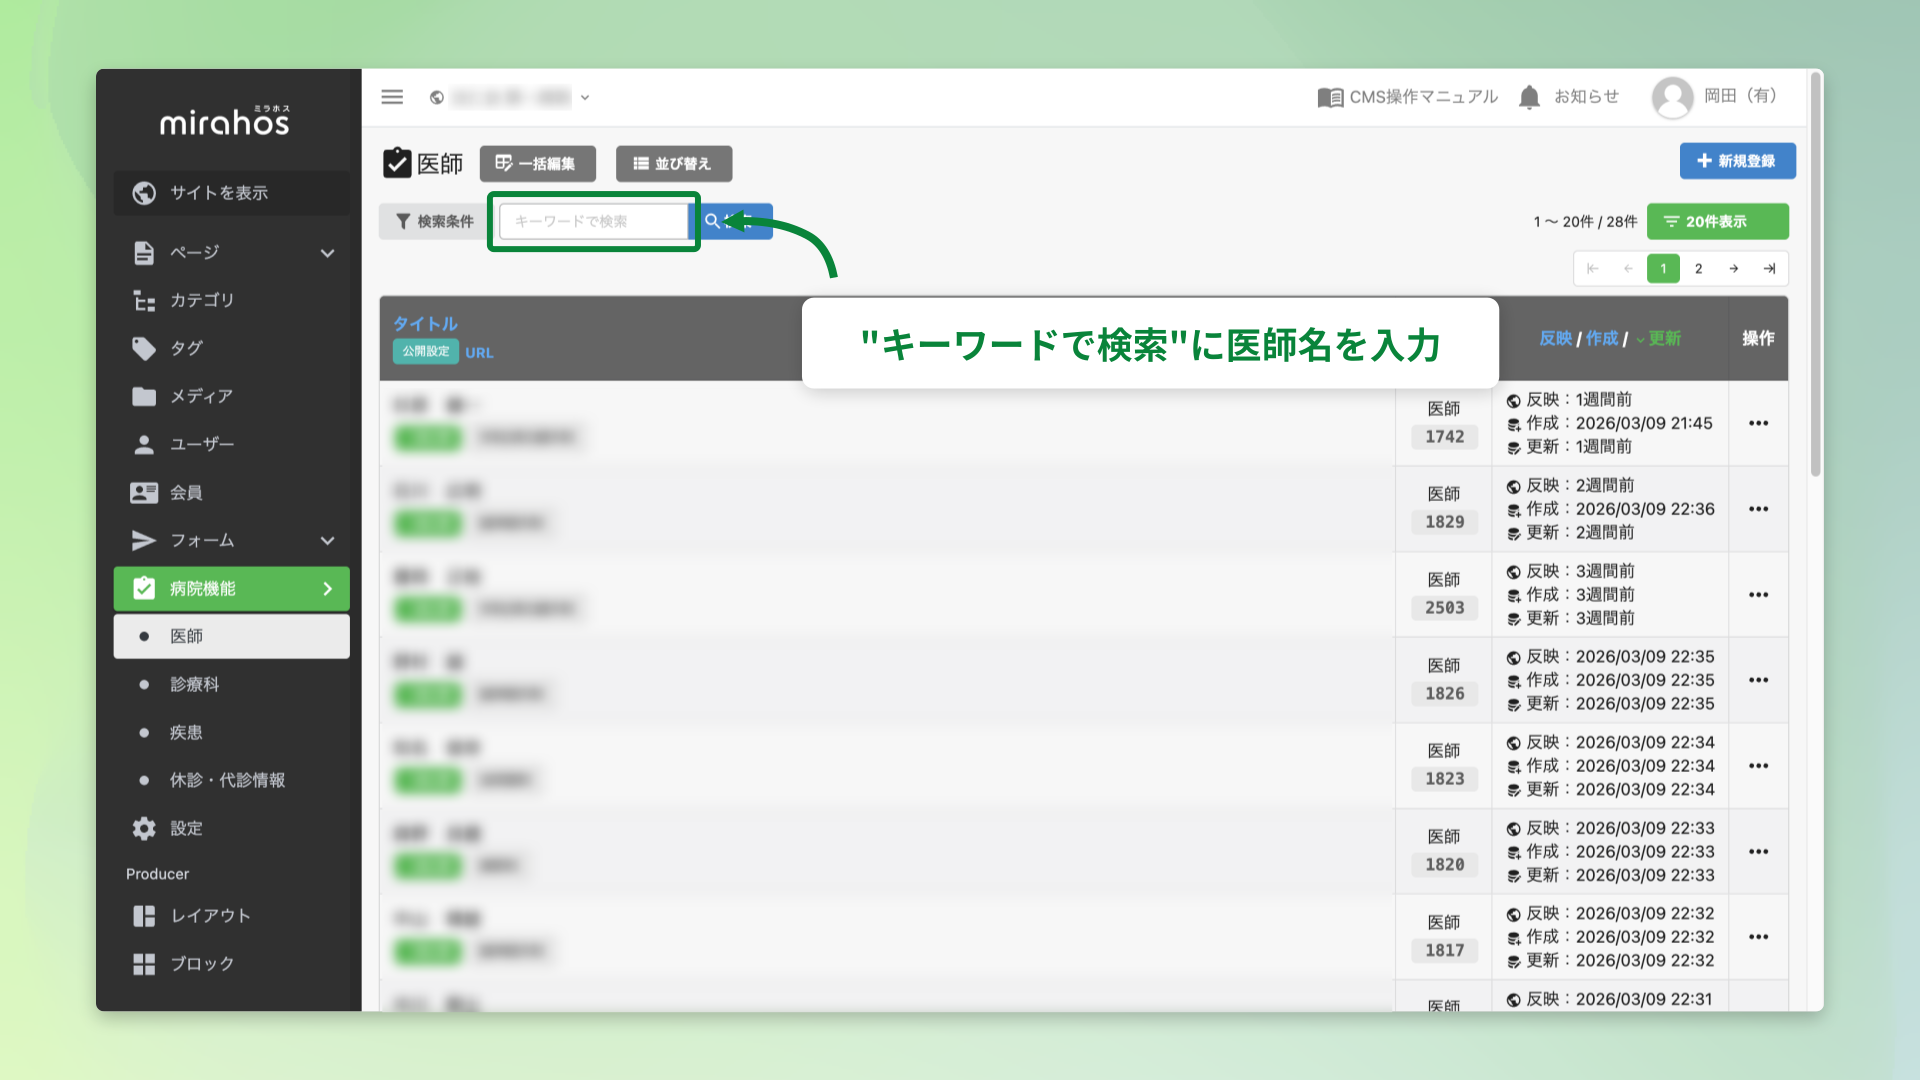Open 設定 in the sidebar
Viewport: 1920px width, 1080px height.
pyautogui.click(x=232, y=828)
